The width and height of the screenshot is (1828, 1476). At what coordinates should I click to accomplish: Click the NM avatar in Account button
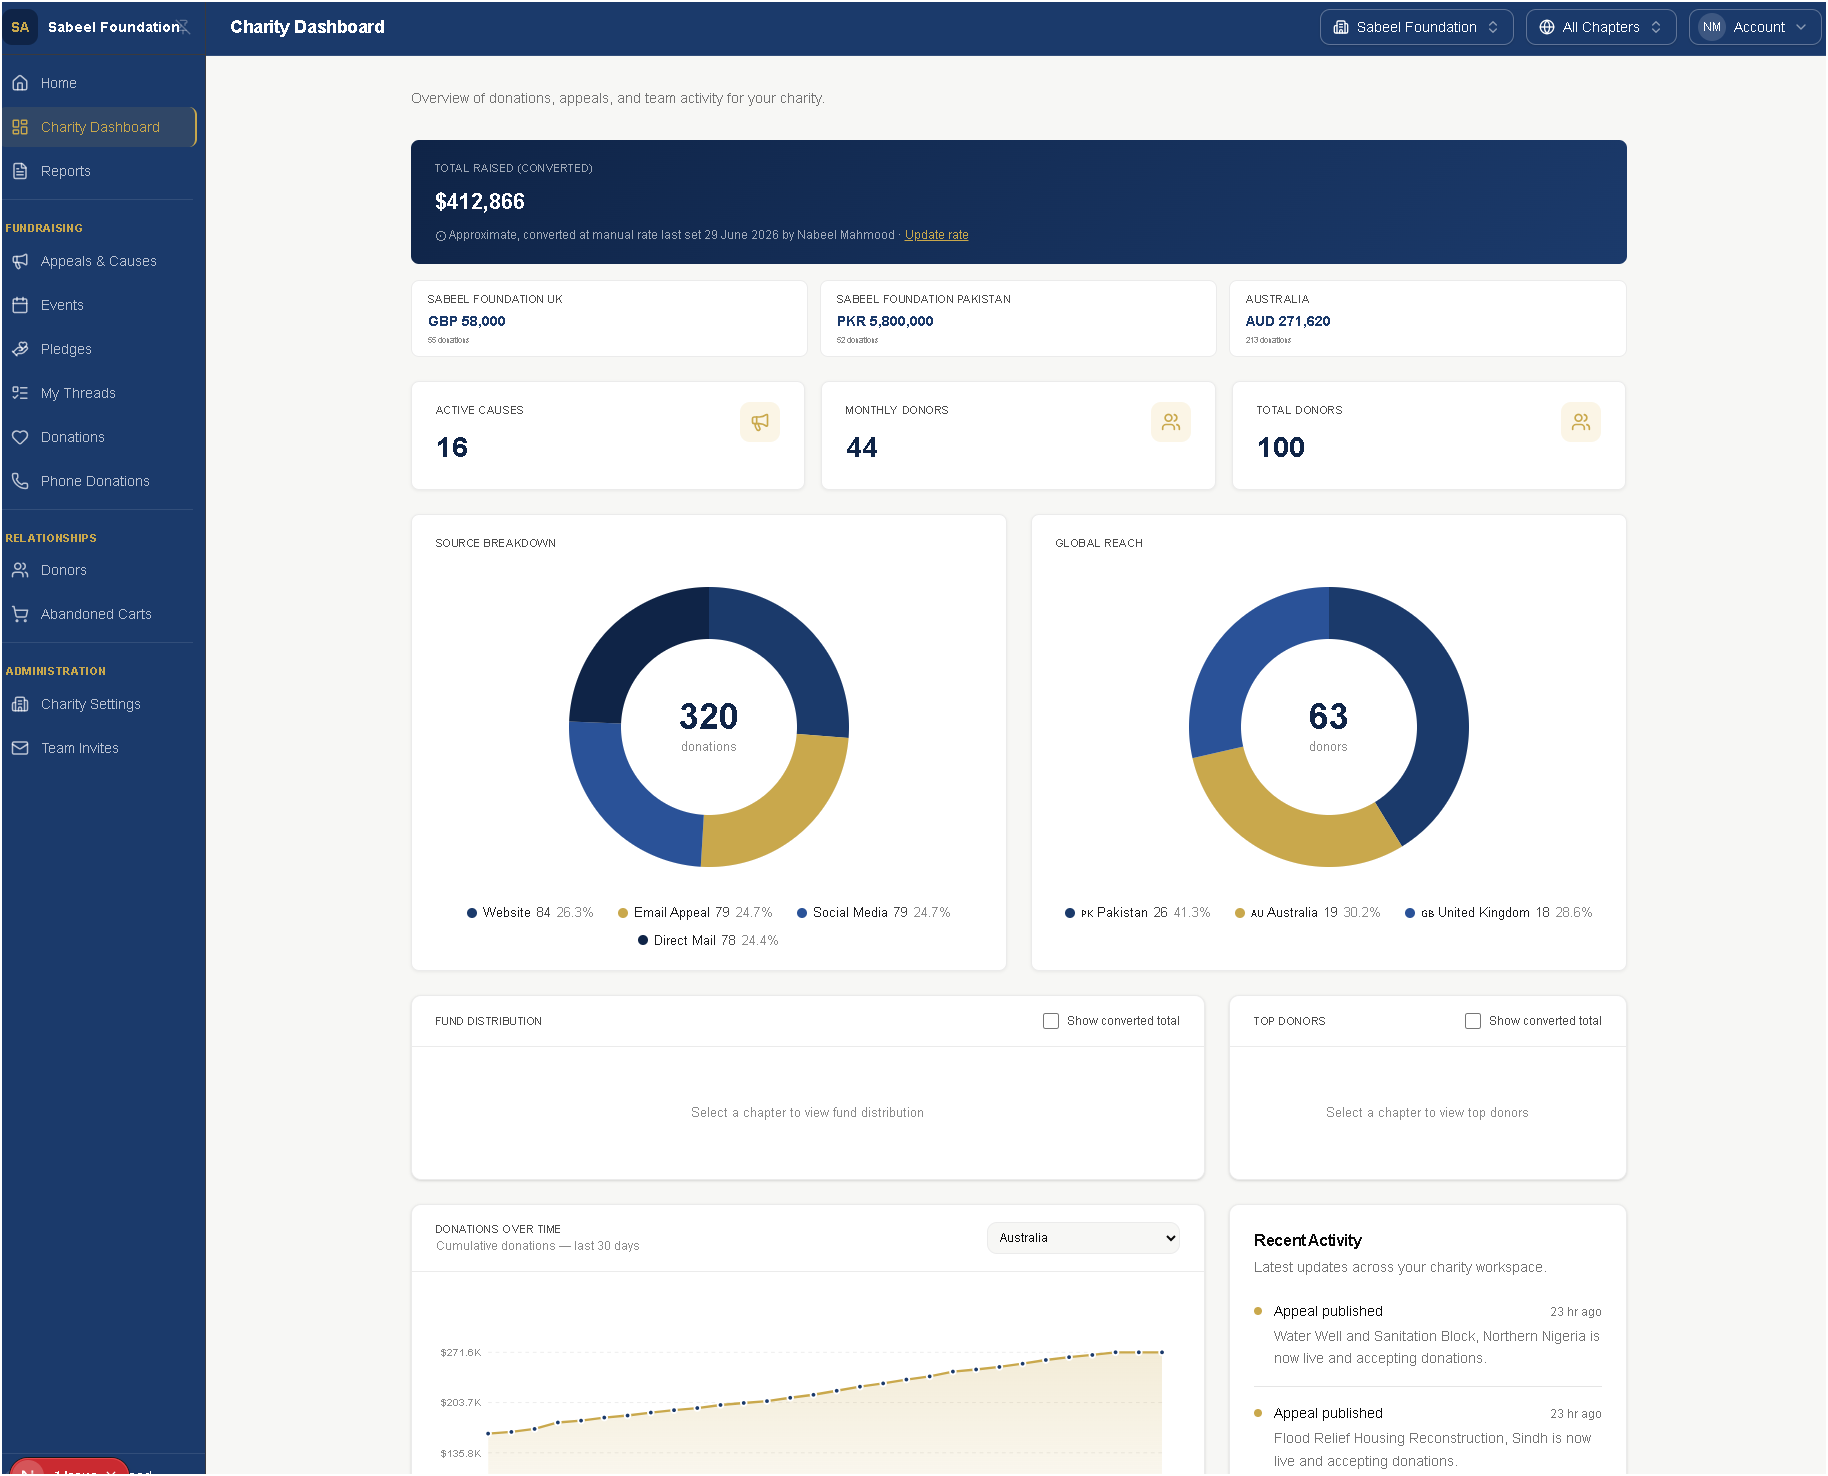[x=1712, y=27]
